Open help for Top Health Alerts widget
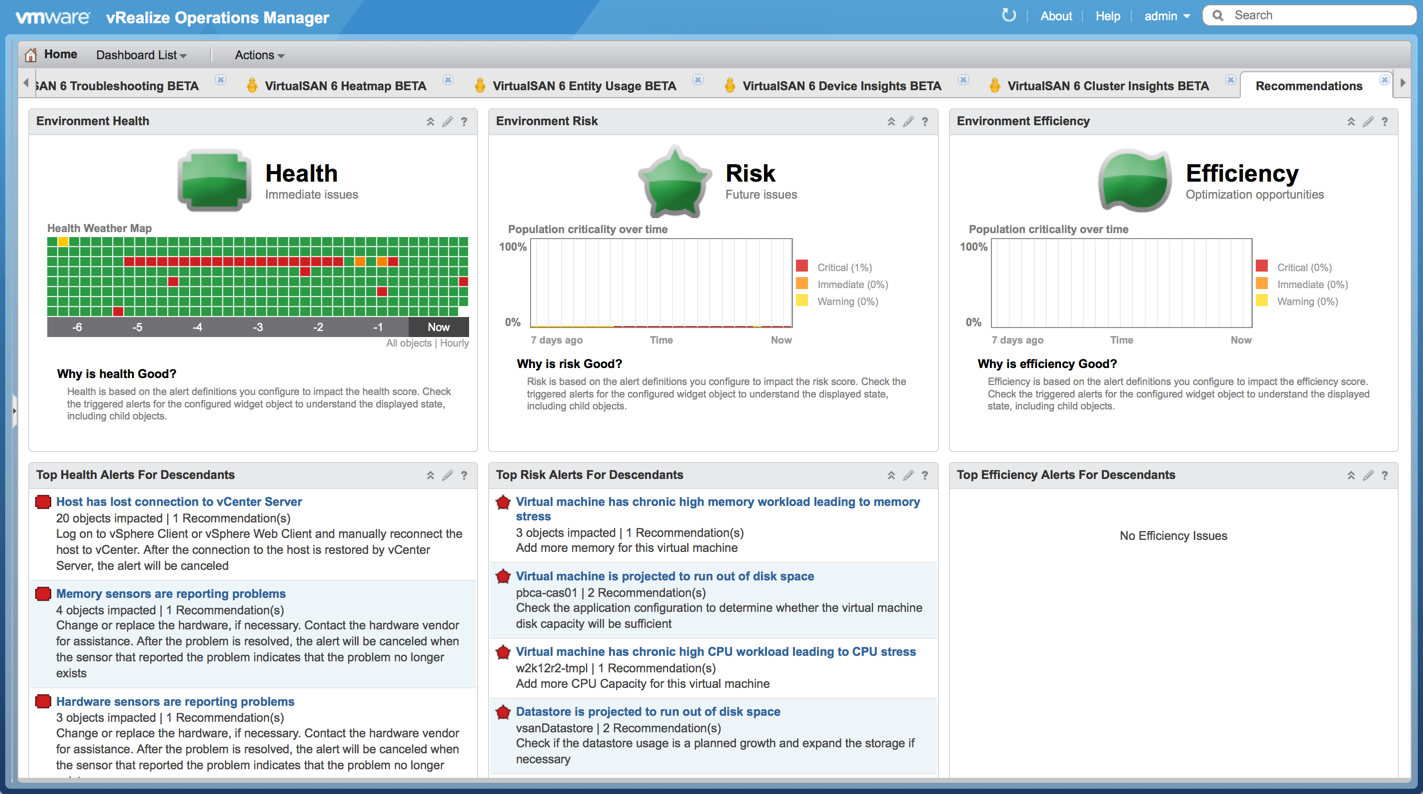This screenshot has height=794, width=1423. coord(464,476)
